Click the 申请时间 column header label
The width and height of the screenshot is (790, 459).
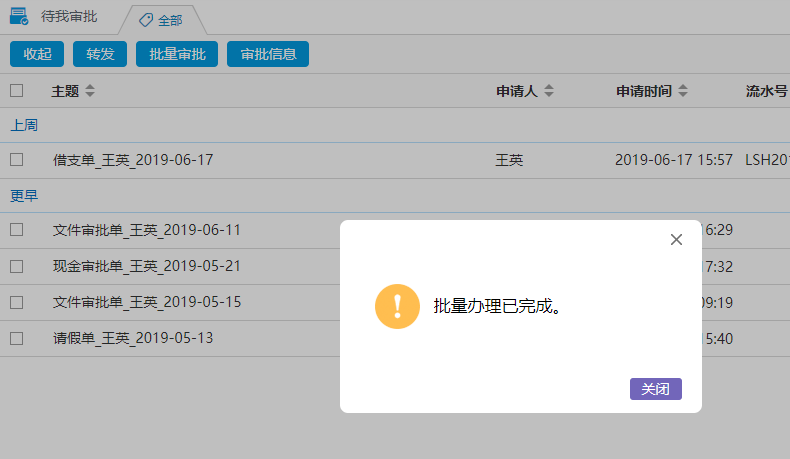644,91
